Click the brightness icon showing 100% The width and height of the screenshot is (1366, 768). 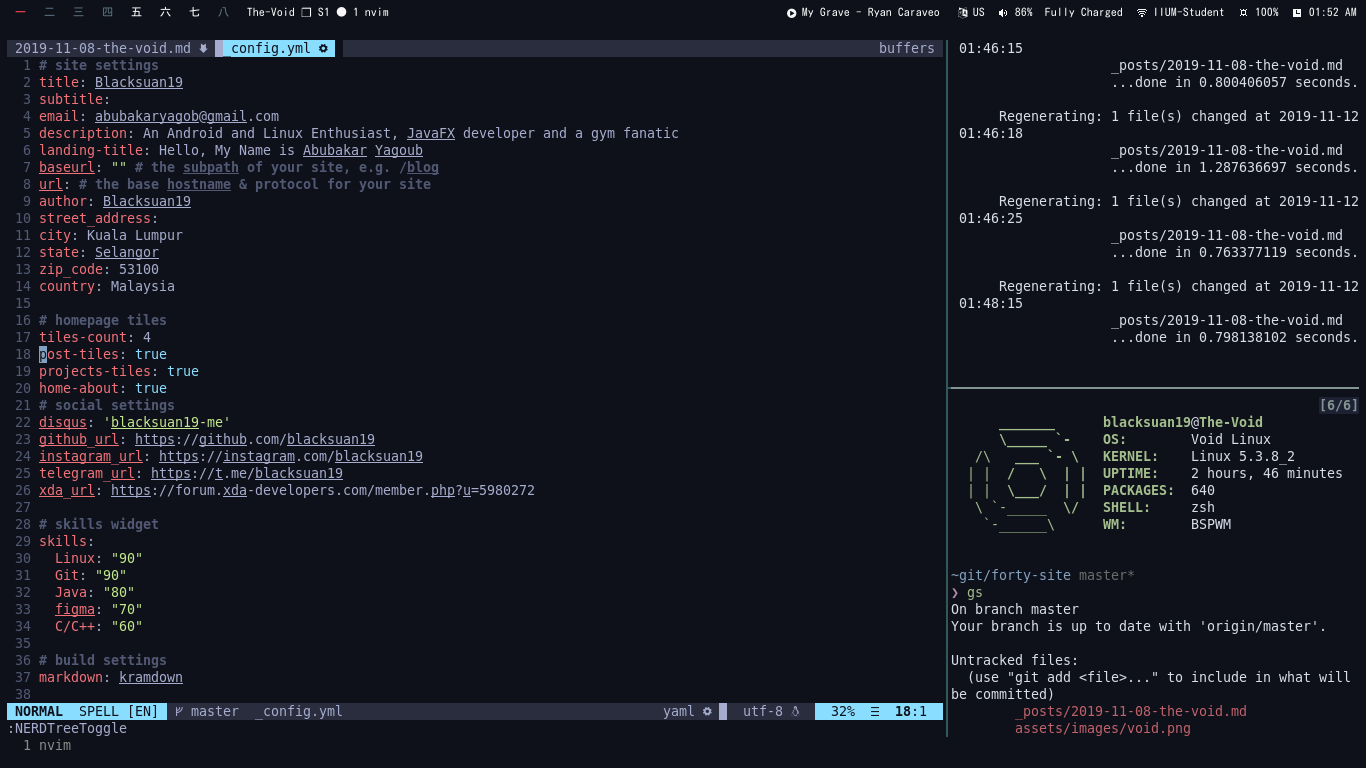[x=1243, y=13]
